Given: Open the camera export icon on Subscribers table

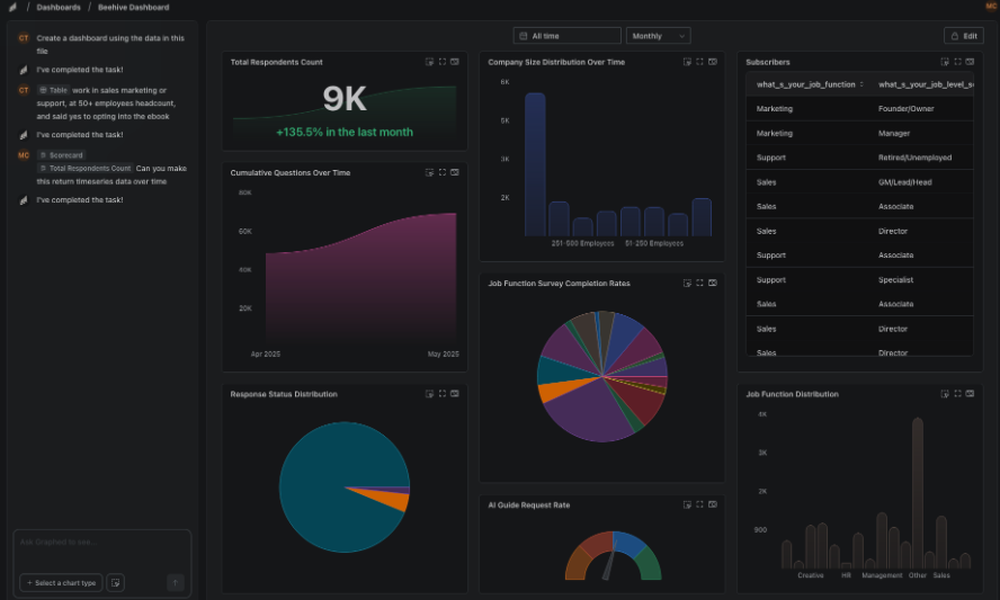Looking at the screenshot, I should tap(970, 61).
